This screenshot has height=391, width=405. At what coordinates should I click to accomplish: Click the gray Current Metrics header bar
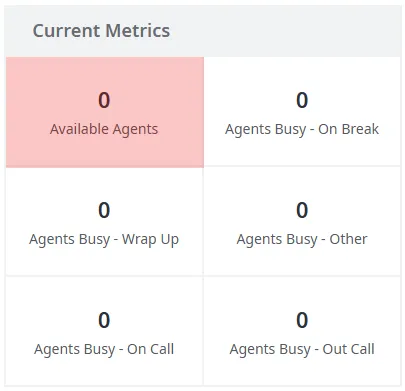click(x=203, y=31)
